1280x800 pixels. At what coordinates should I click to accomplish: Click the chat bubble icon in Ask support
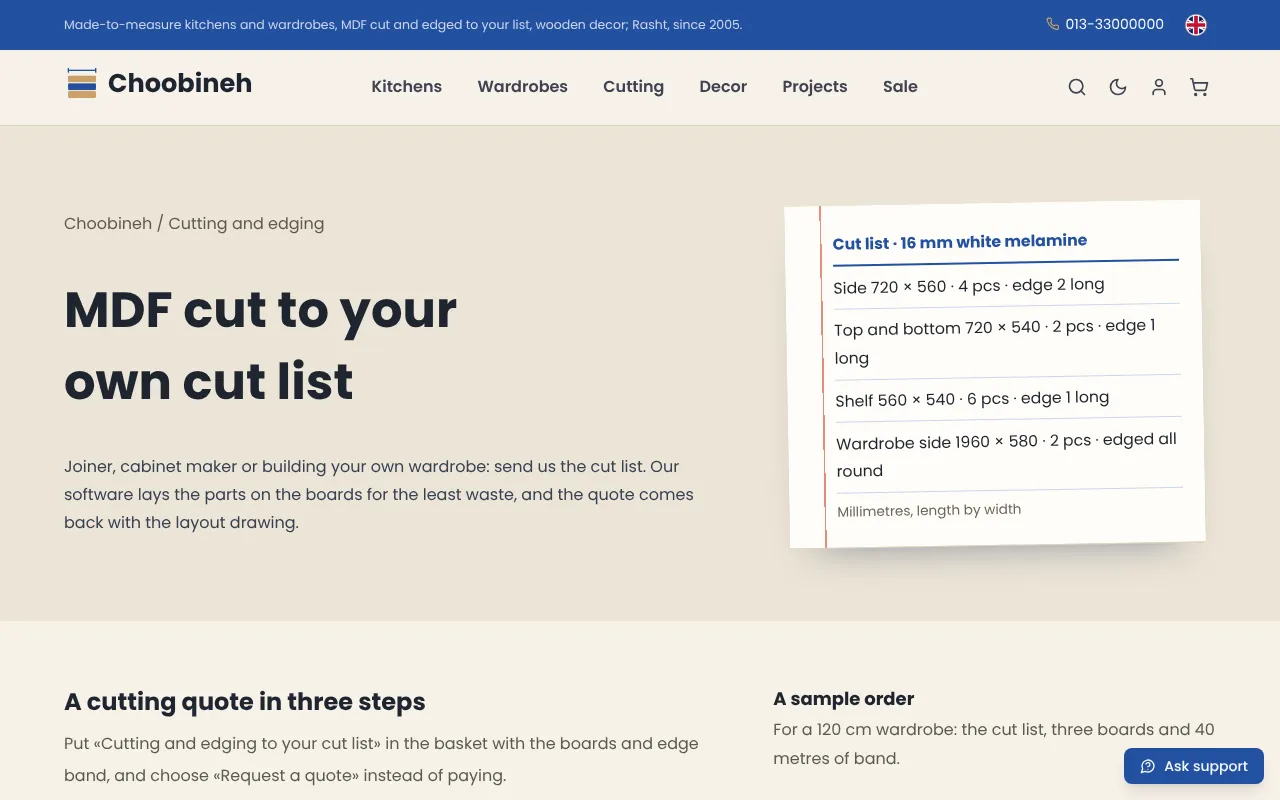coord(1148,766)
